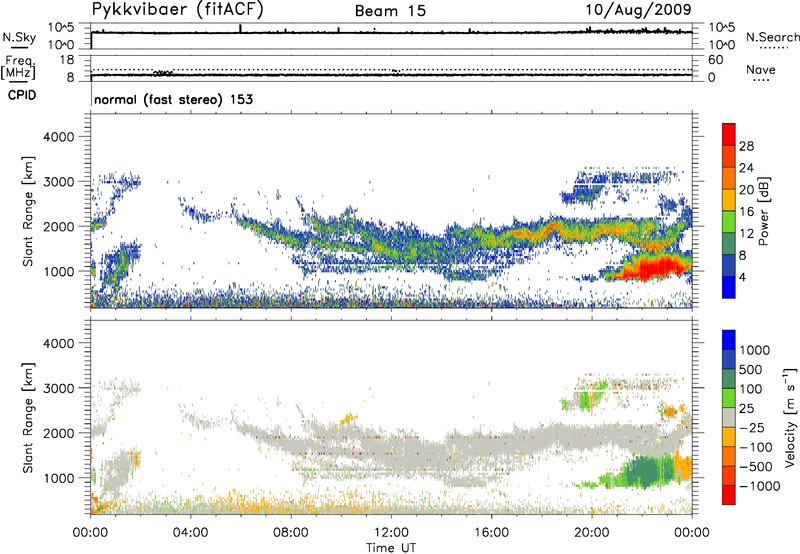The width and height of the screenshot is (800, 554).
Task: Click the 'Time UT' axis label
Action: coord(391,547)
